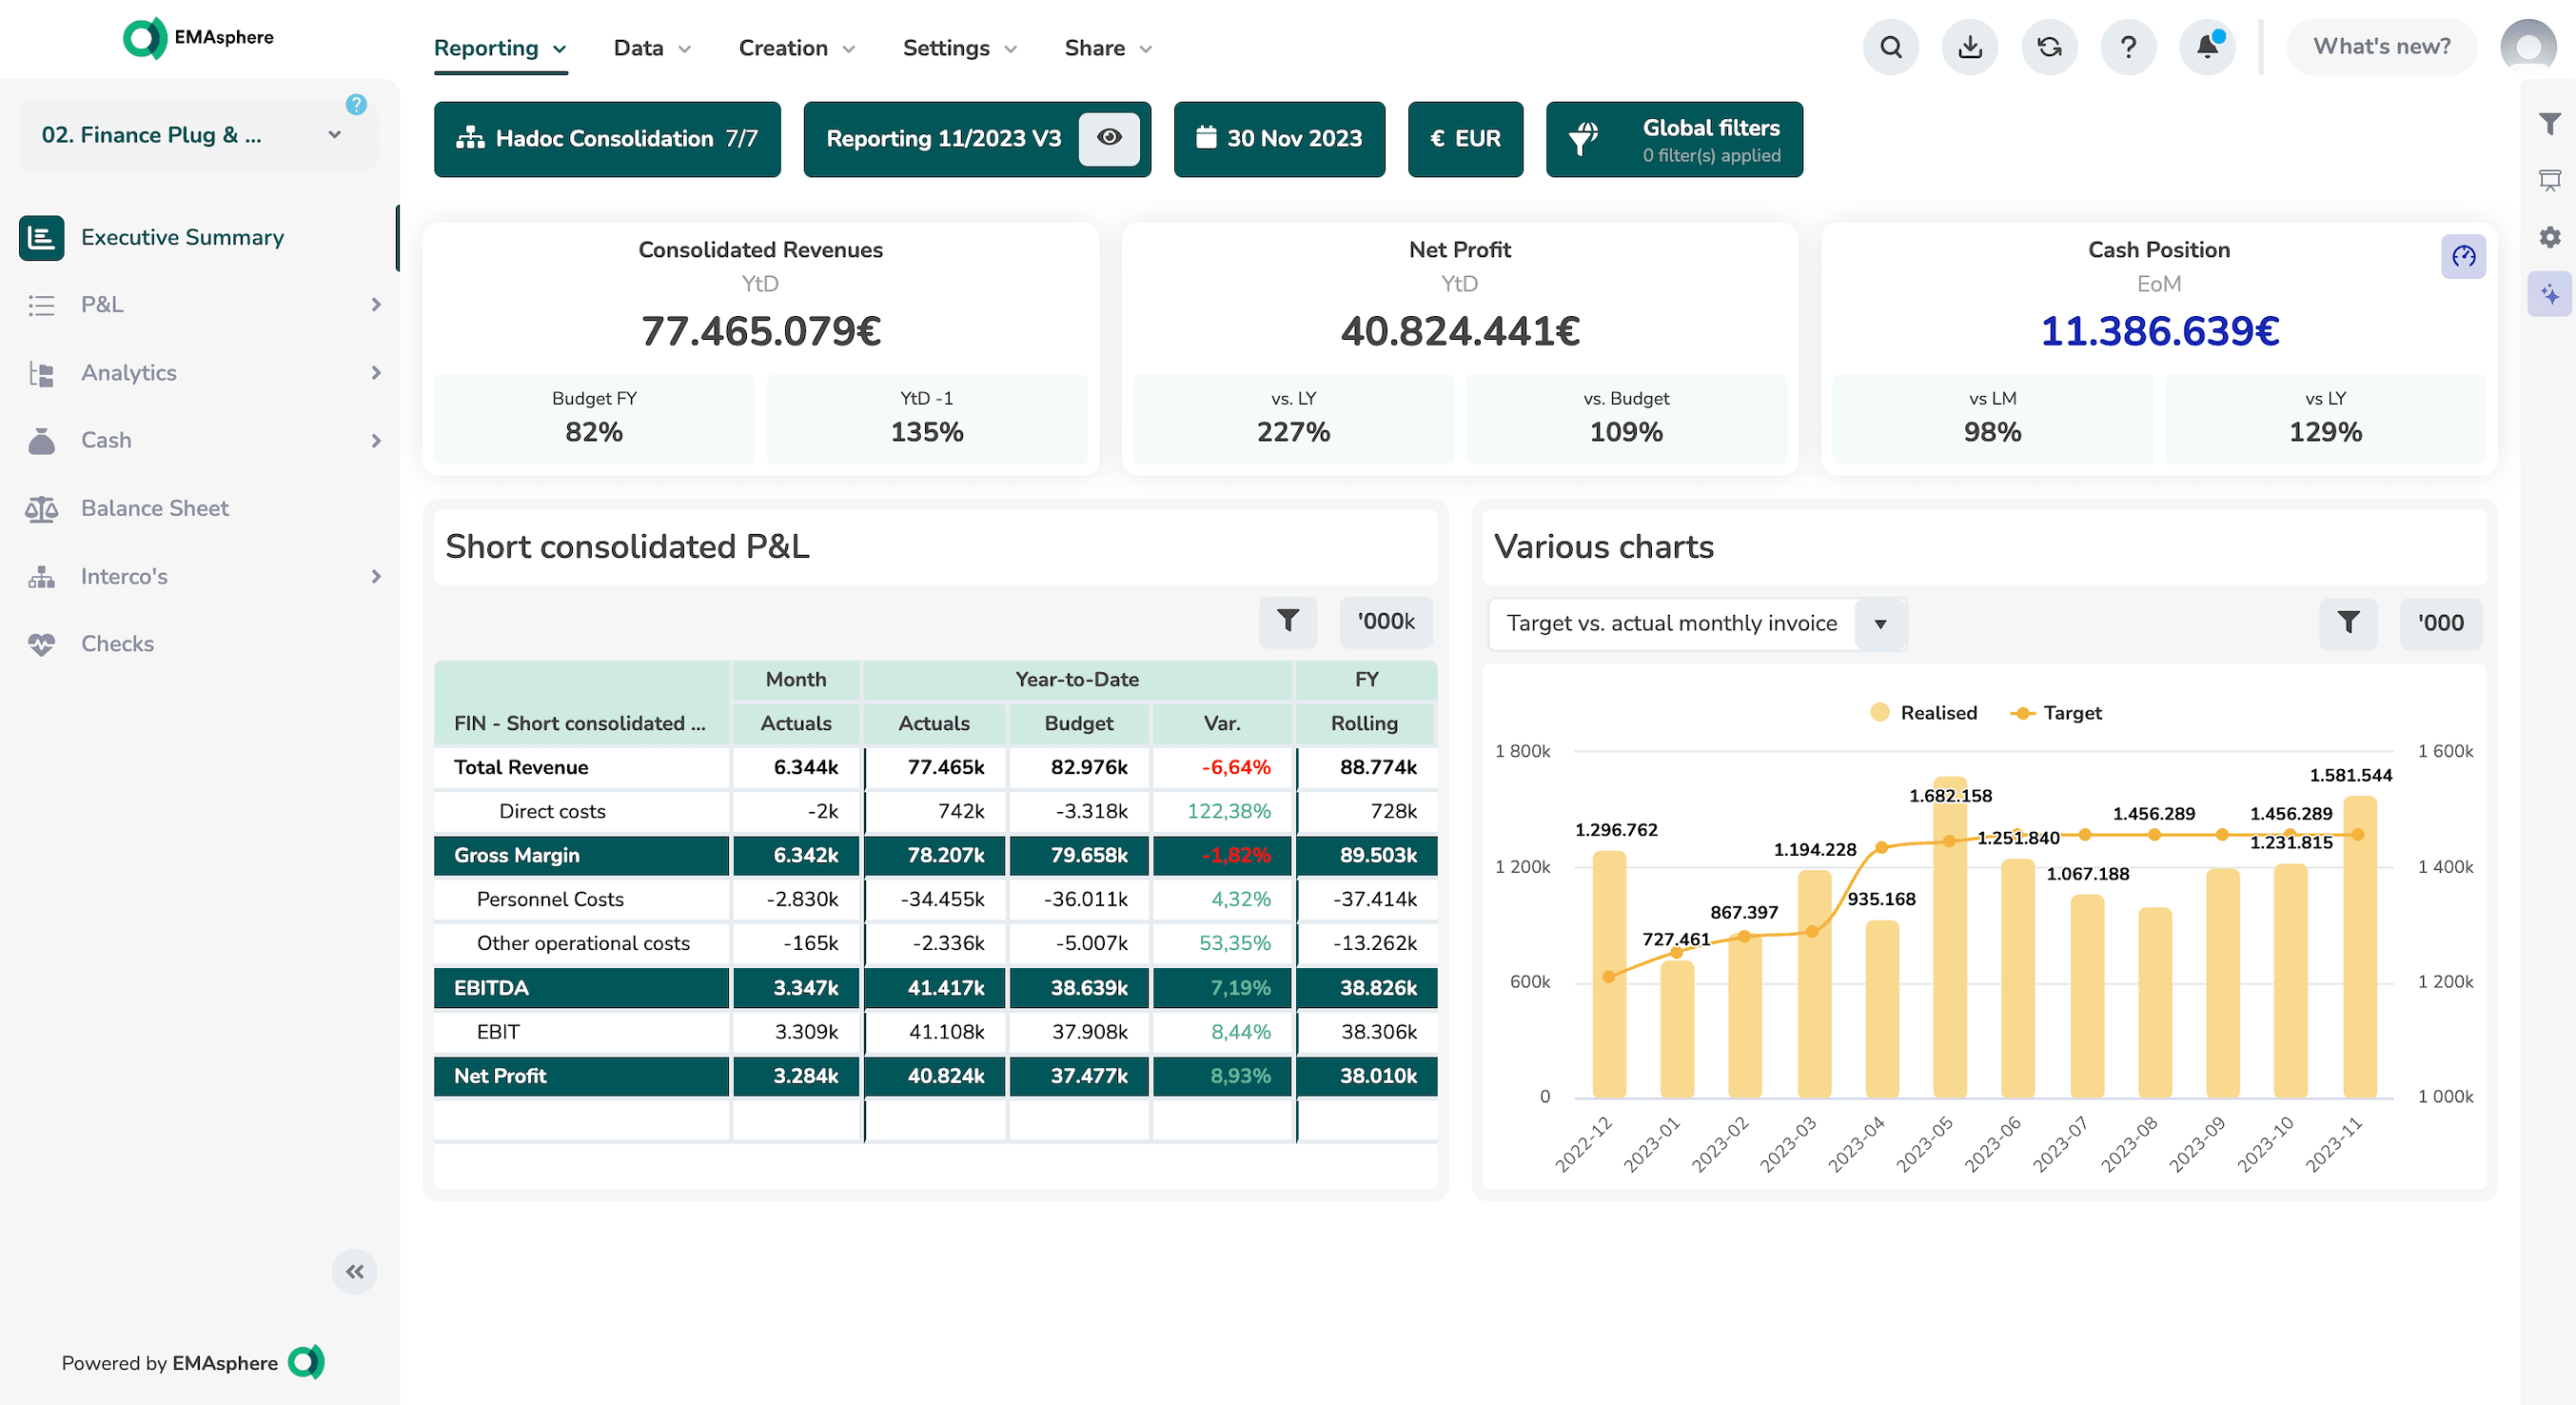
Task: Click the gauge icon on Cash Position
Action: pyautogui.click(x=2462, y=257)
